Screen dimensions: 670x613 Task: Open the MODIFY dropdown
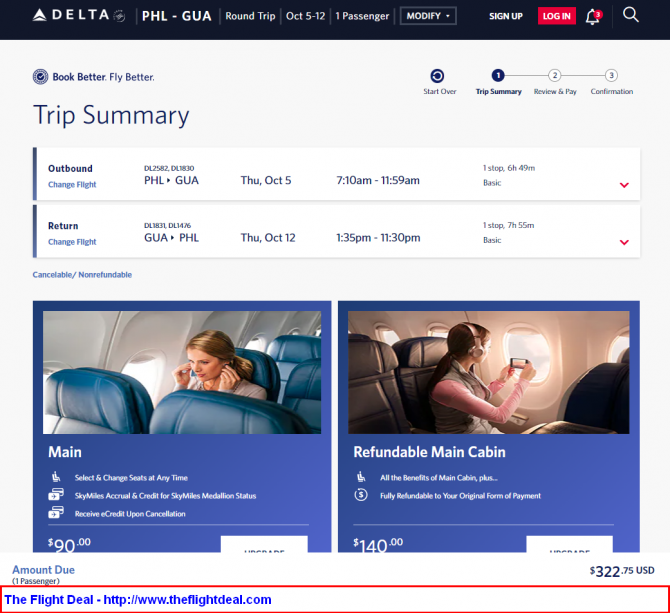click(428, 16)
